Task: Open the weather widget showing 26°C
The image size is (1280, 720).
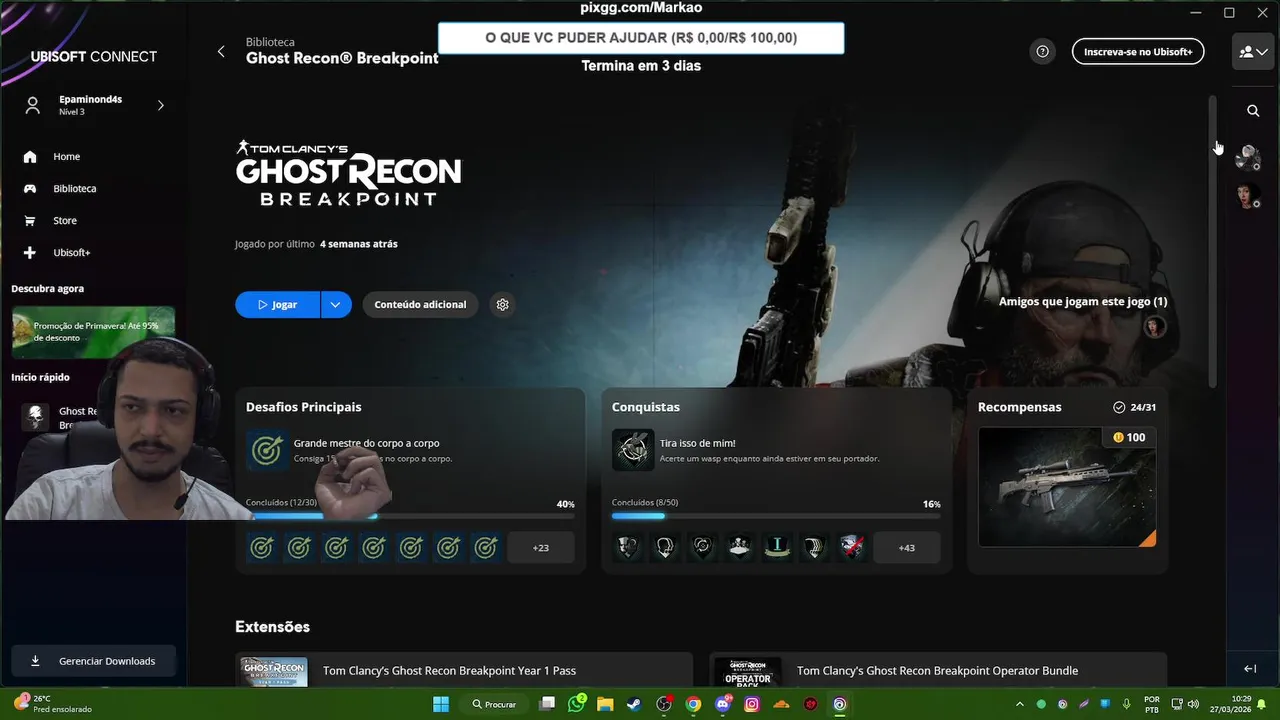Action: (53, 704)
